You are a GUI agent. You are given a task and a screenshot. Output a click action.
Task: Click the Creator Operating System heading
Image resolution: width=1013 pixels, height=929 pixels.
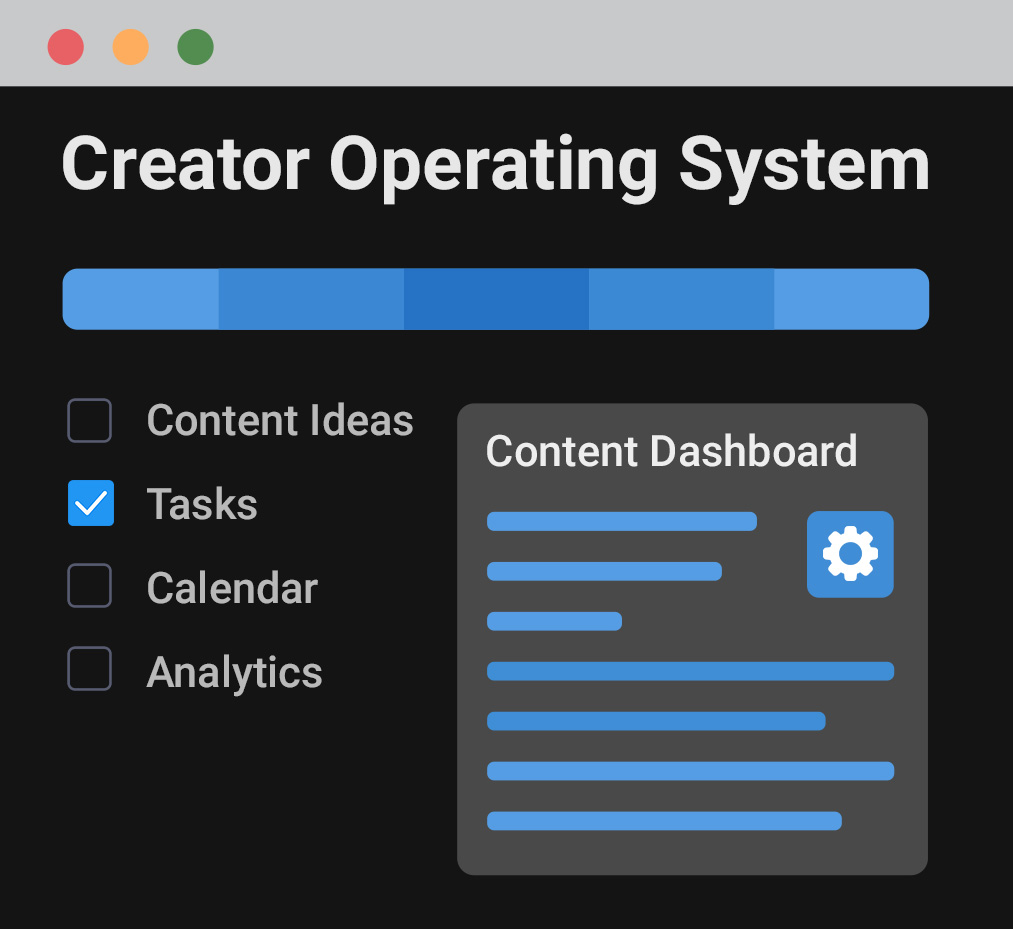tap(496, 165)
